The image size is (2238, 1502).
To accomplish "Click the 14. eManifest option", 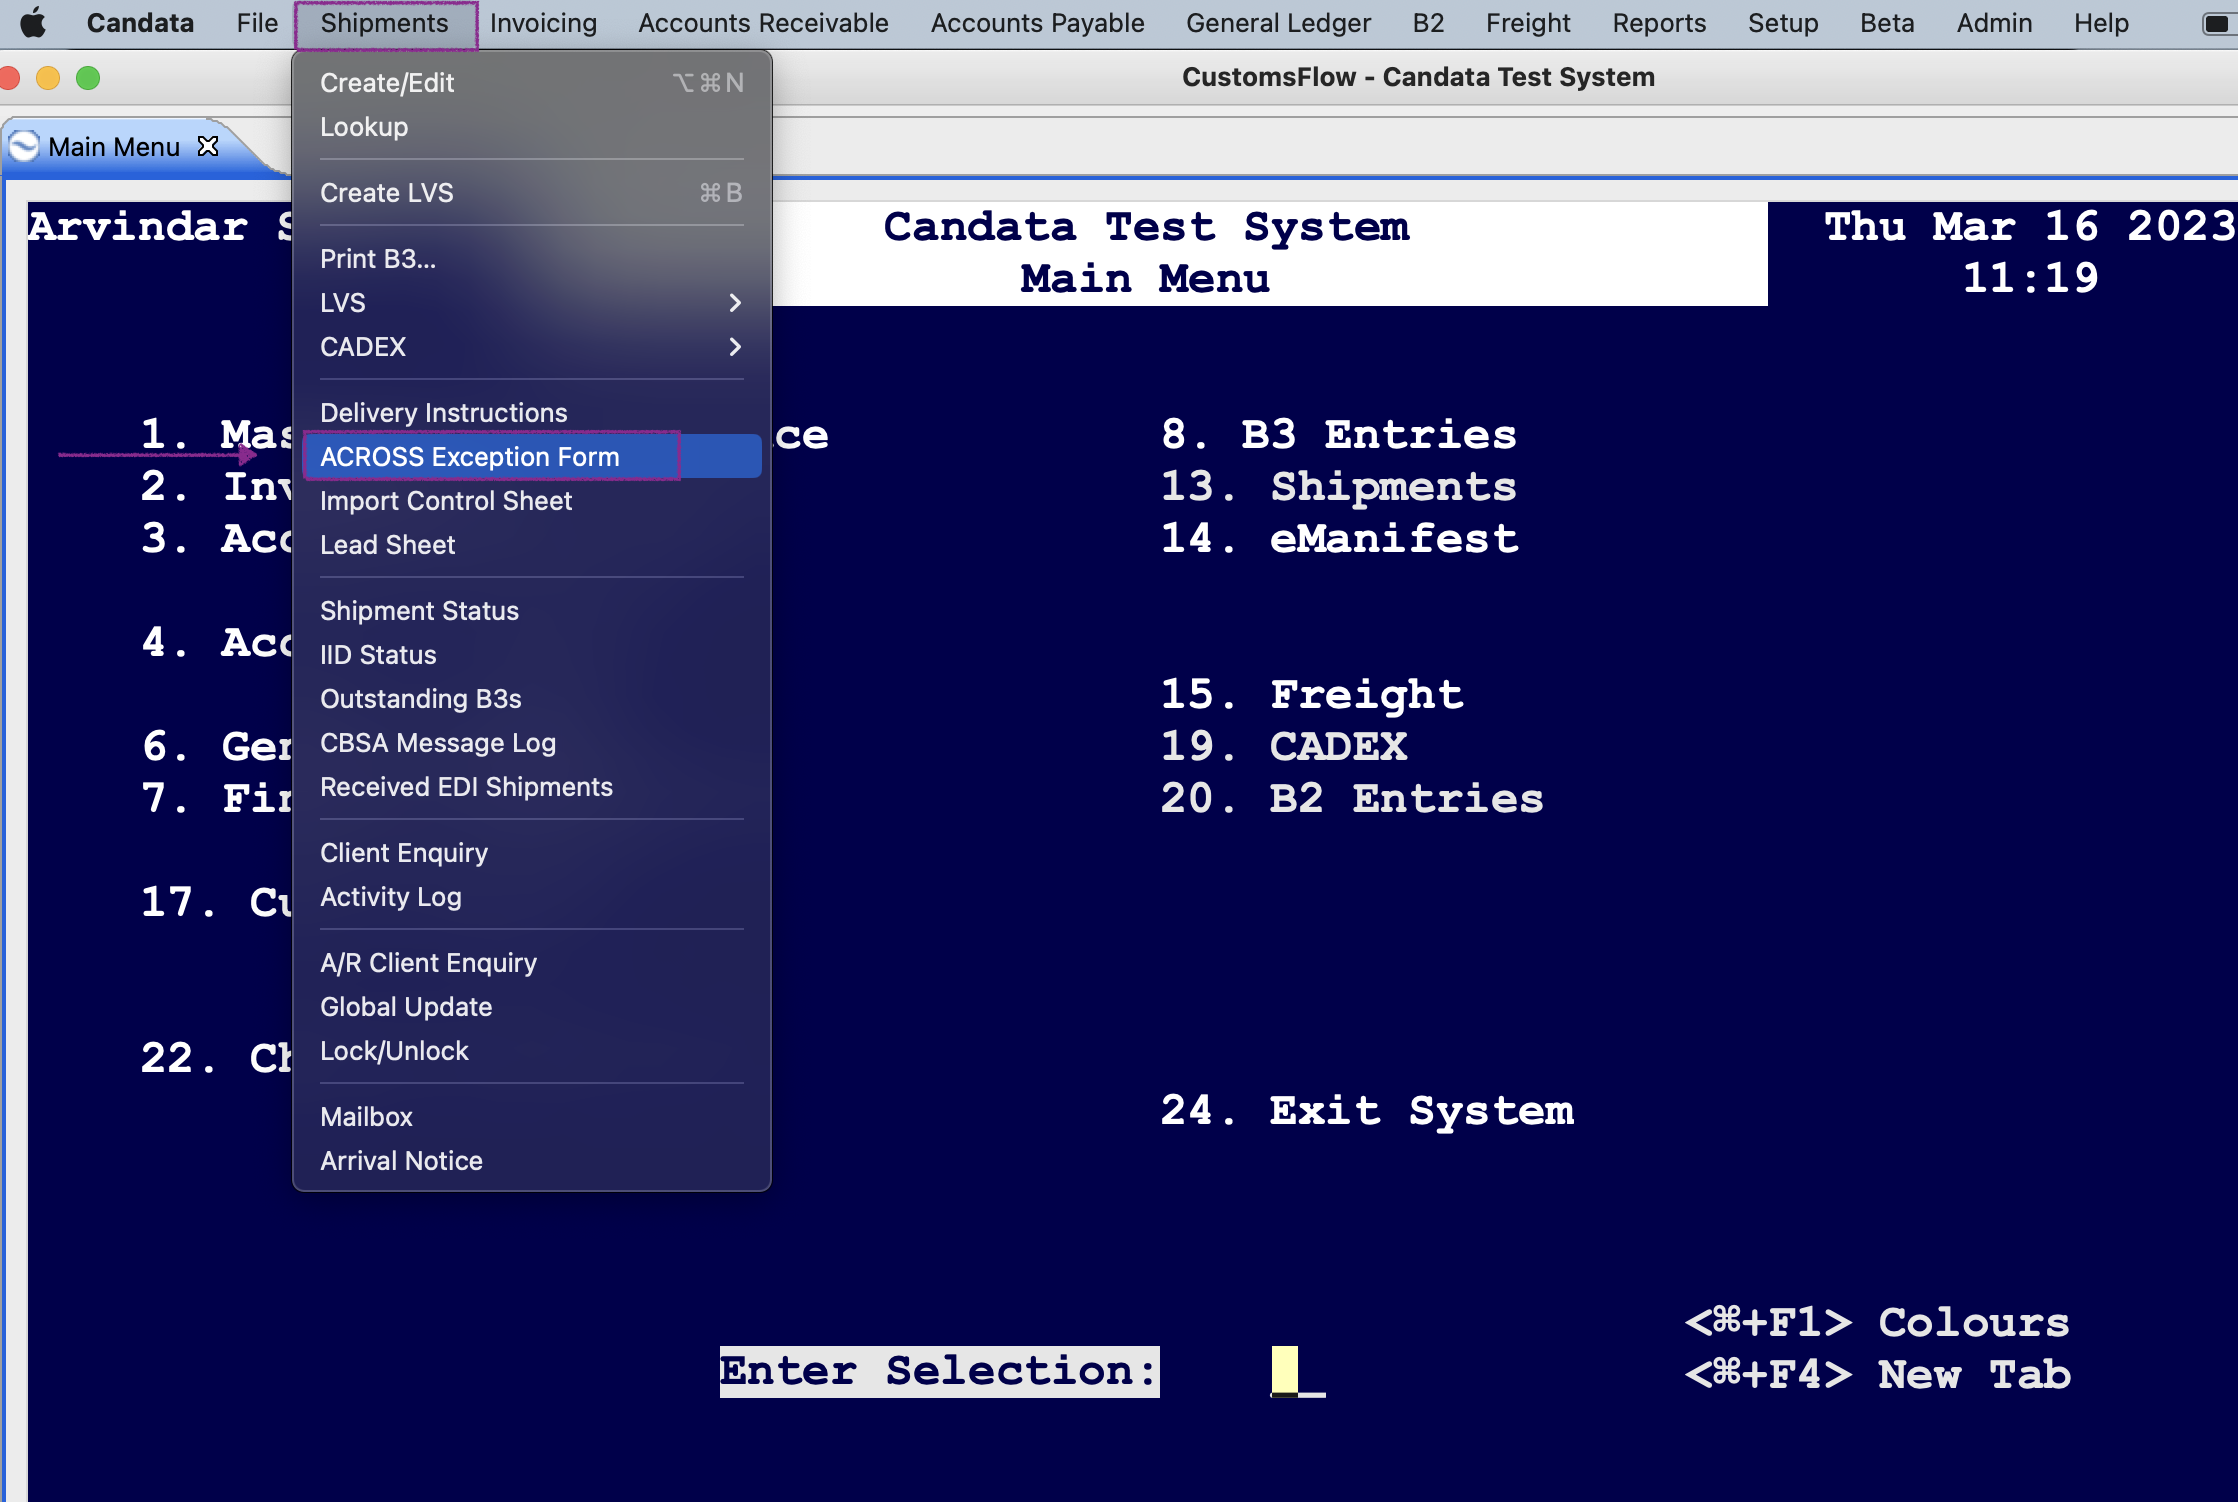I will [x=1340, y=539].
